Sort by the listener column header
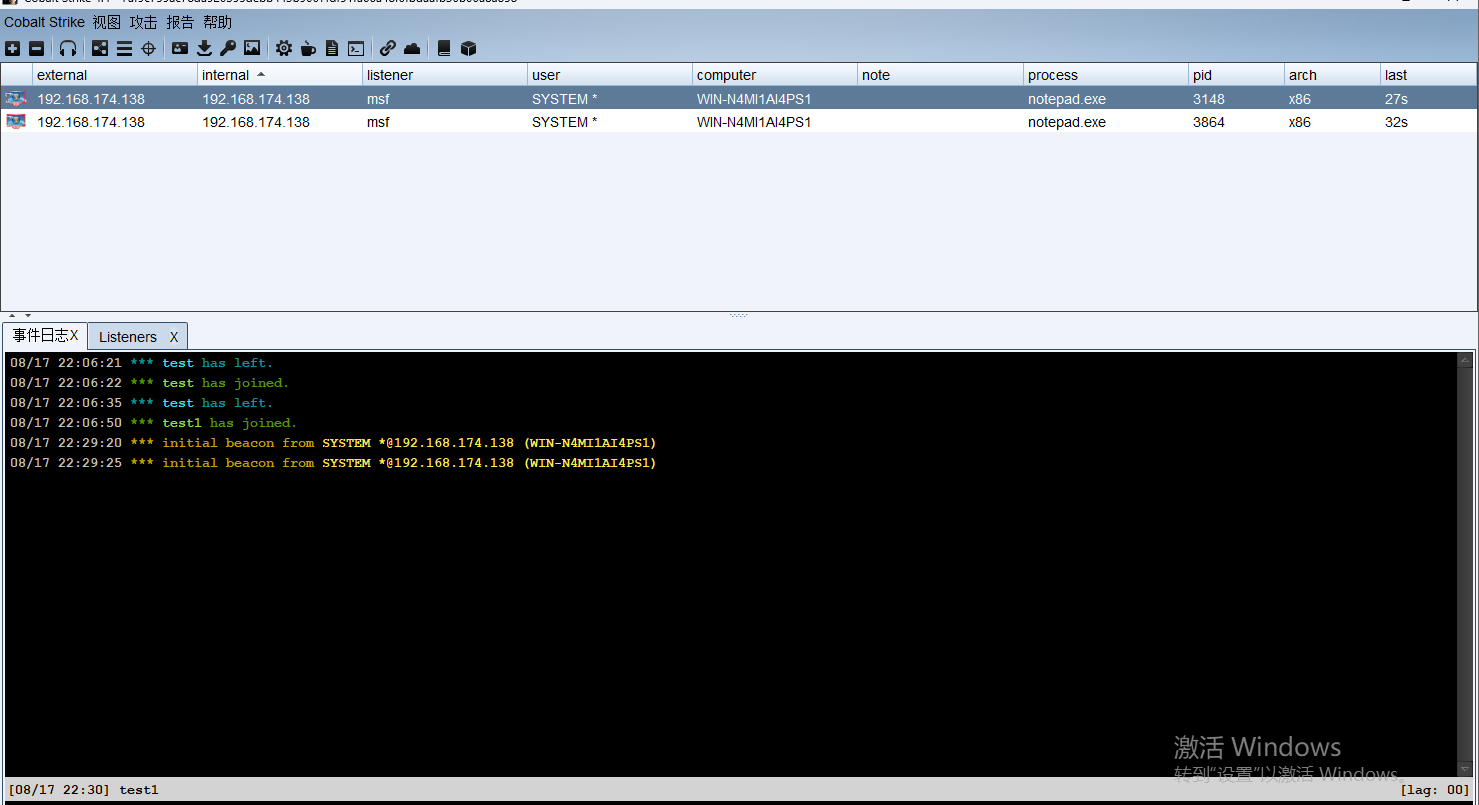The image size is (1479, 805). 445,75
